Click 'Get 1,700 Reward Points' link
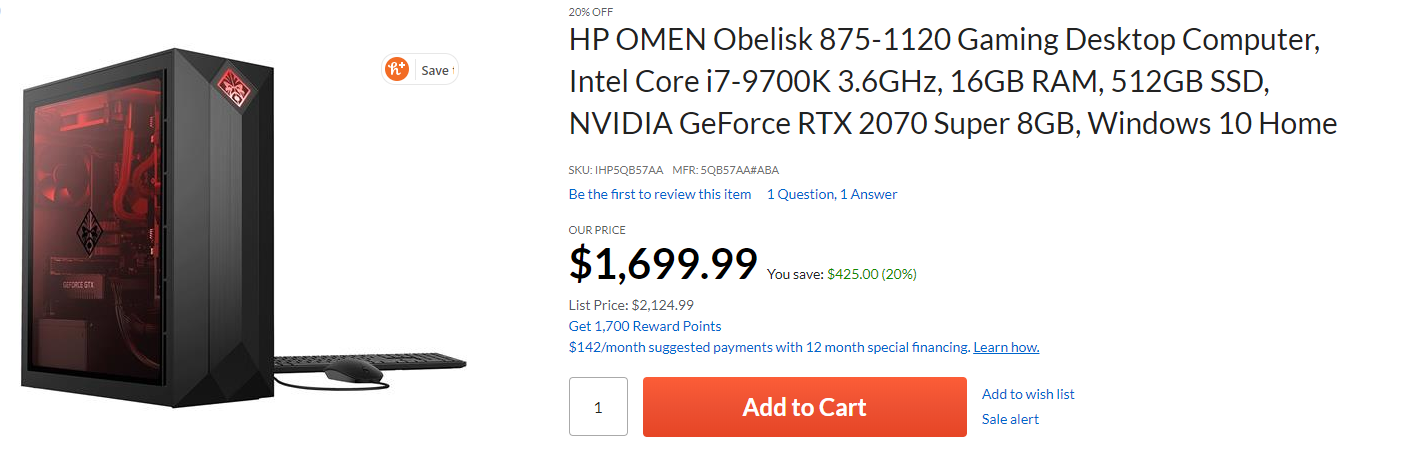The height and width of the screenshot is (450, 1402). tap(644, 326)
